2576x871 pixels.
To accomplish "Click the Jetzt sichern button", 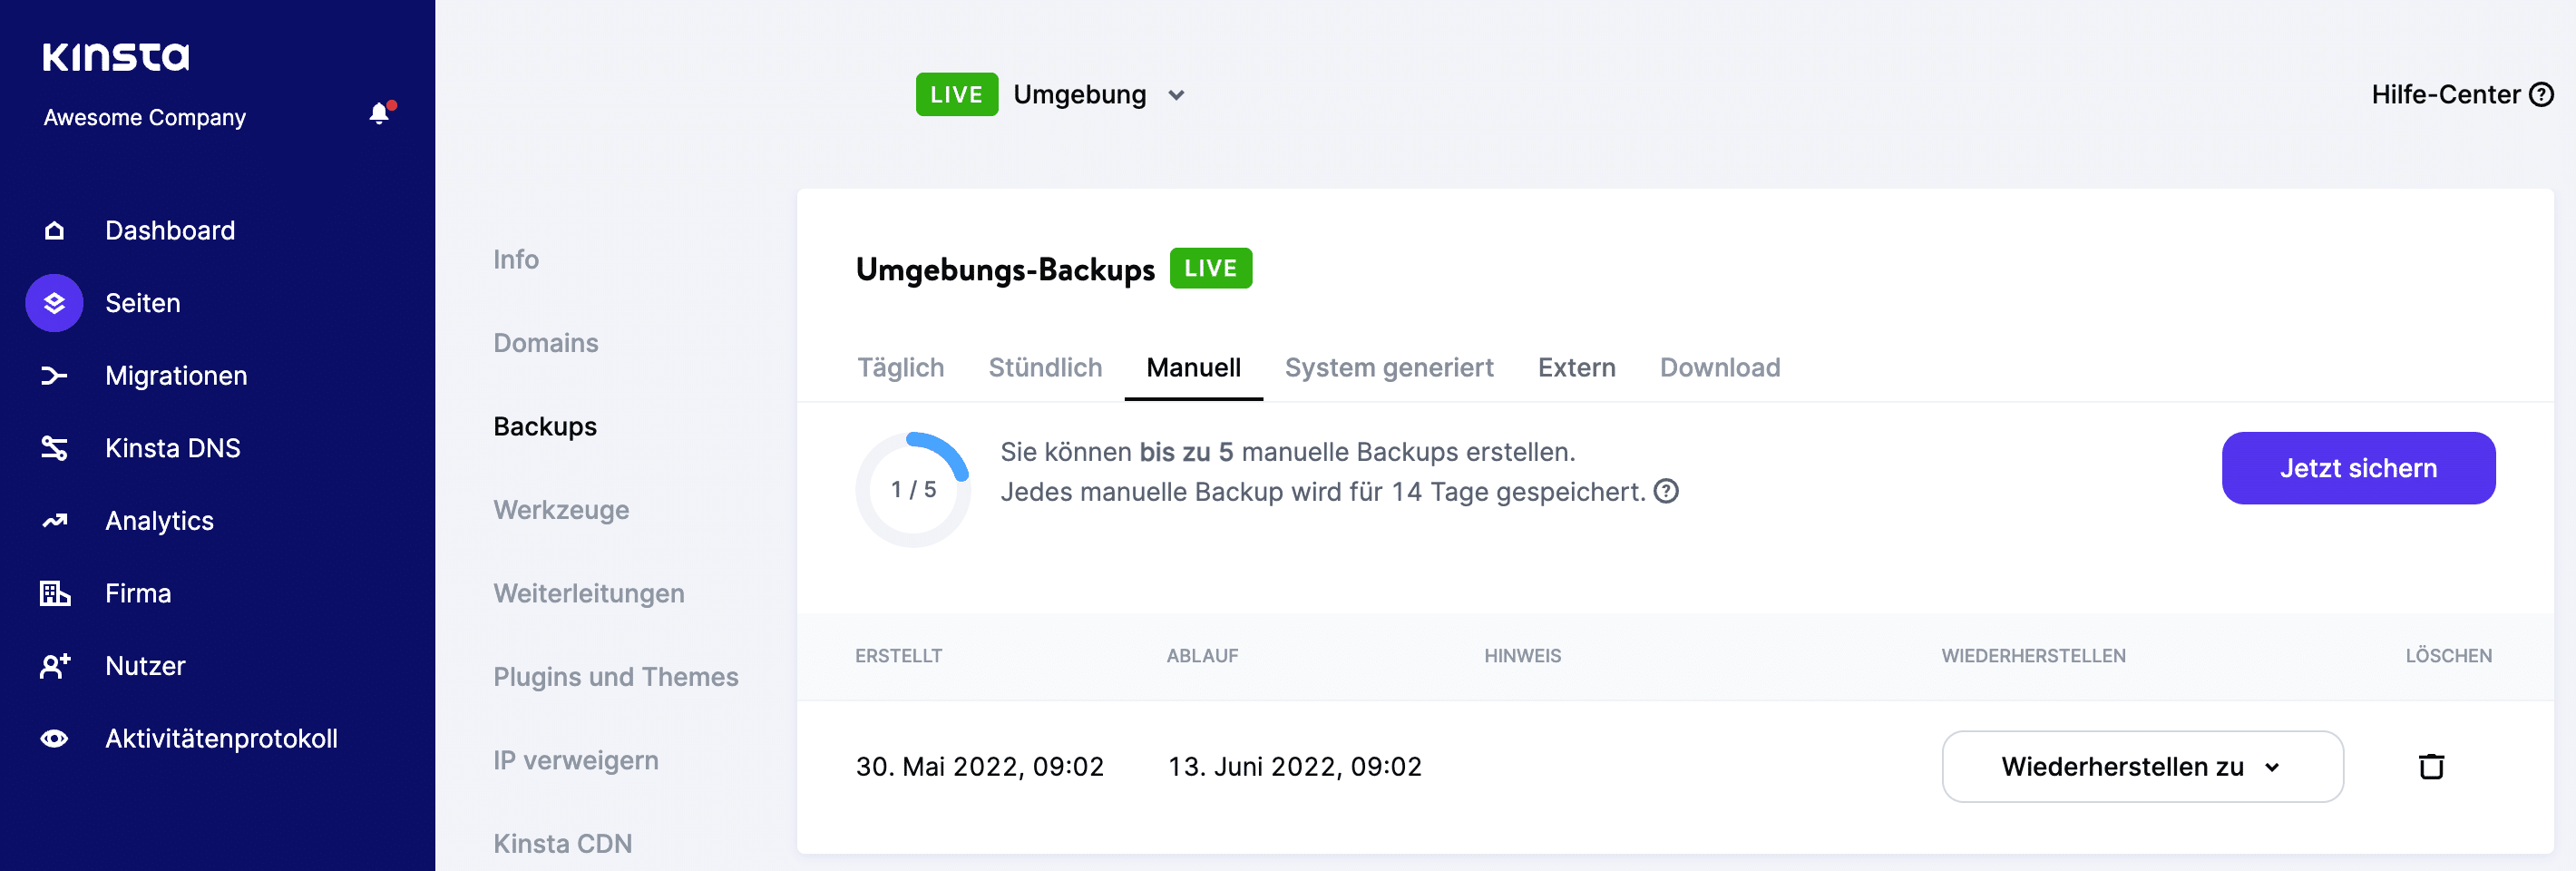I will 2358,467.
